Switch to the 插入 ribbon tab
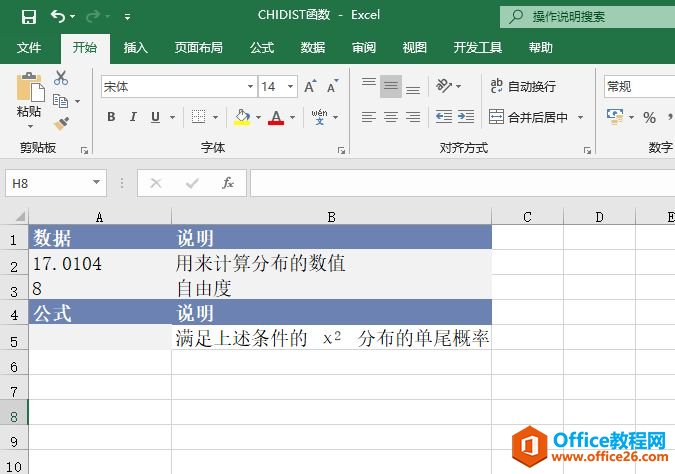Image resolution: width=675 pixels, height=474 pixels. tap(136, 47)
